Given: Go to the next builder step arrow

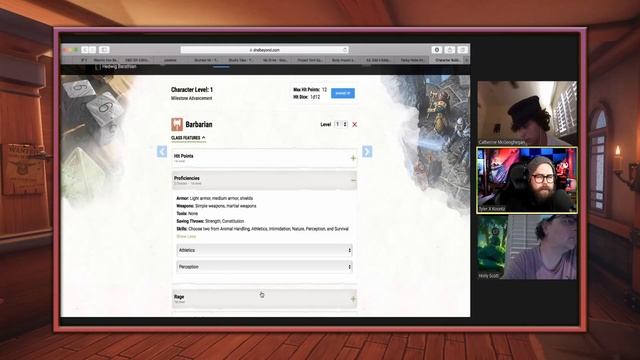Looking at the screenshot, I should [367, 151].
